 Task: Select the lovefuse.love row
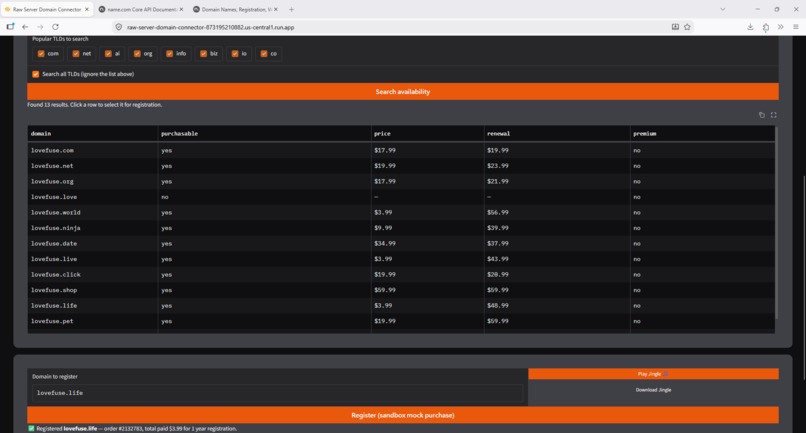(401, 197)
